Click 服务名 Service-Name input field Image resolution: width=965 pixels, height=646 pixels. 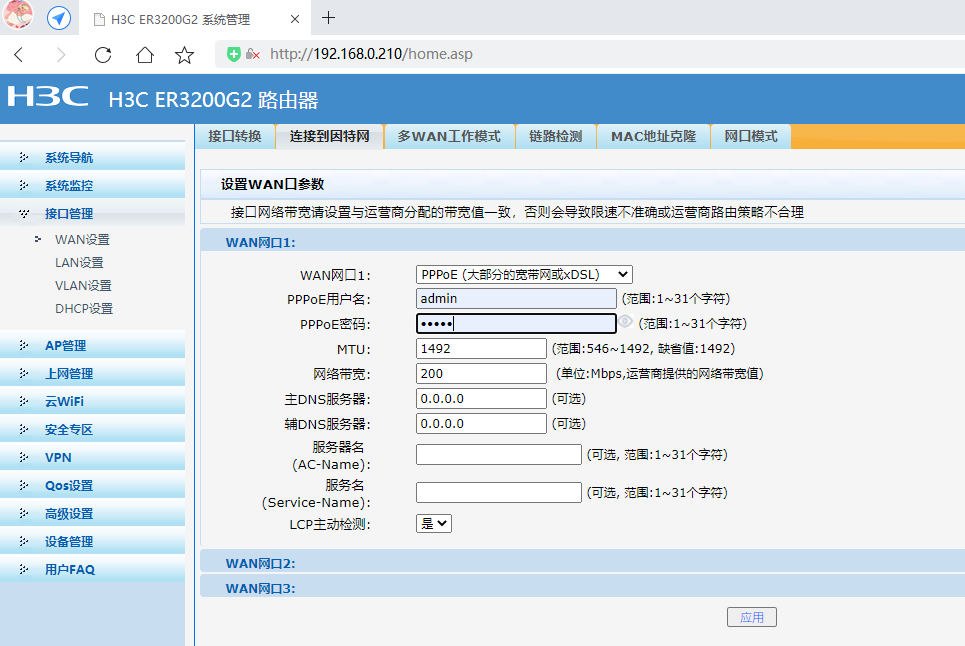tap(499, 492)
